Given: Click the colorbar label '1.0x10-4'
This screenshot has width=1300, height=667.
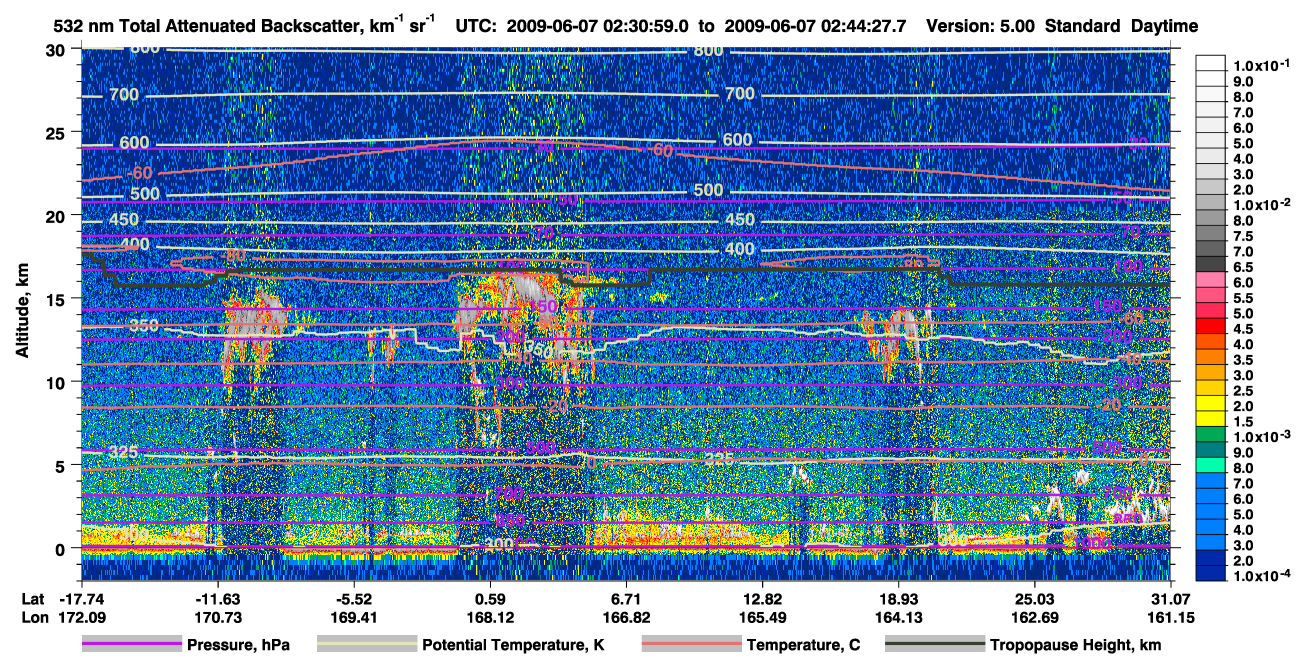Looking at the screenshot, I should click(1262, 576).
